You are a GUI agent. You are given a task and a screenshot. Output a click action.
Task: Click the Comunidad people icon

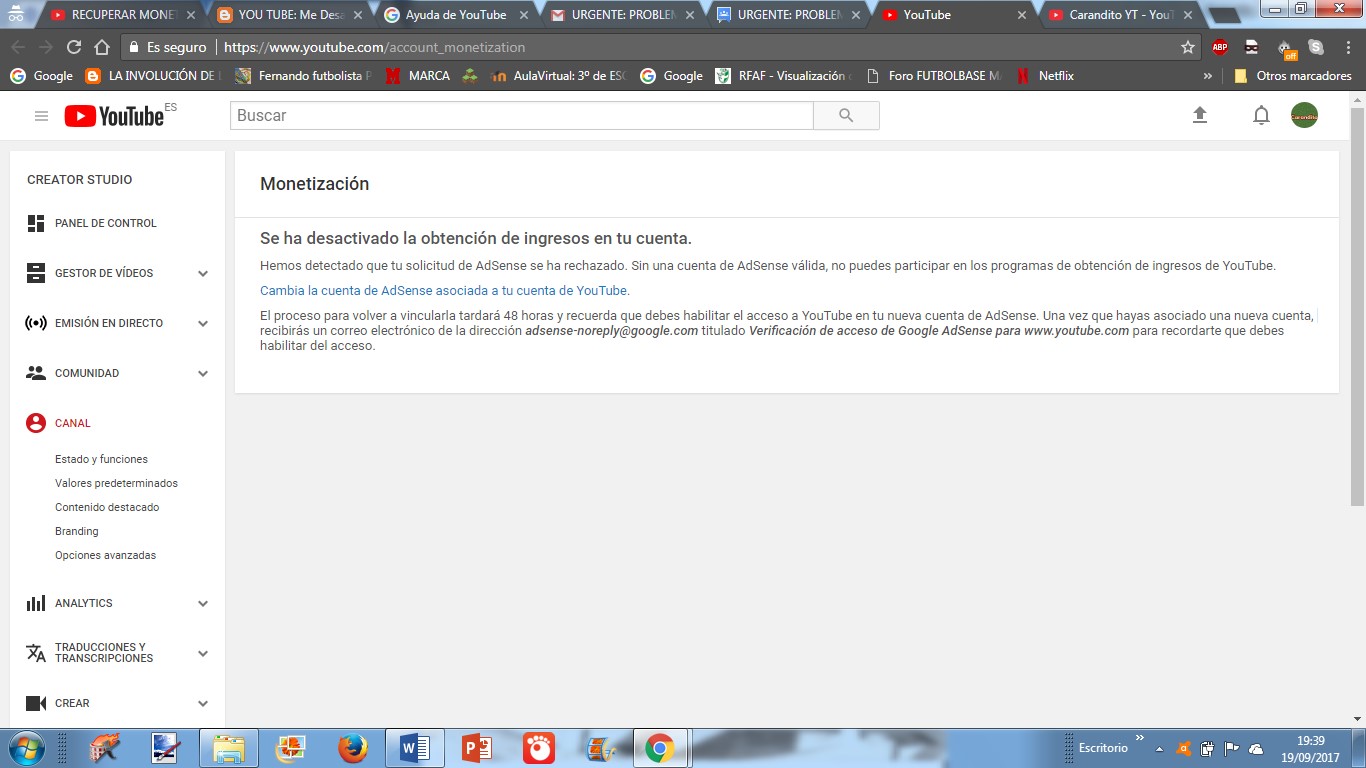click(x=36, y=373)
